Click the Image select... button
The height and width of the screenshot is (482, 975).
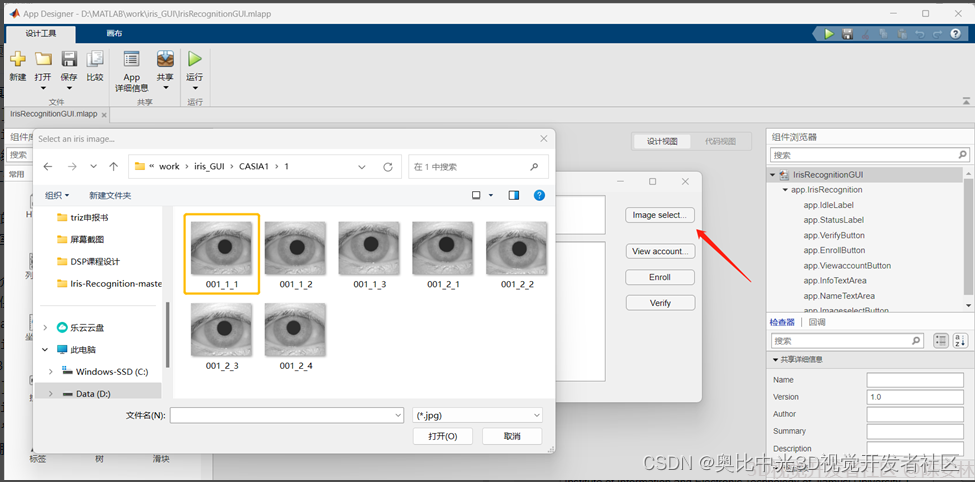[660, 215]
